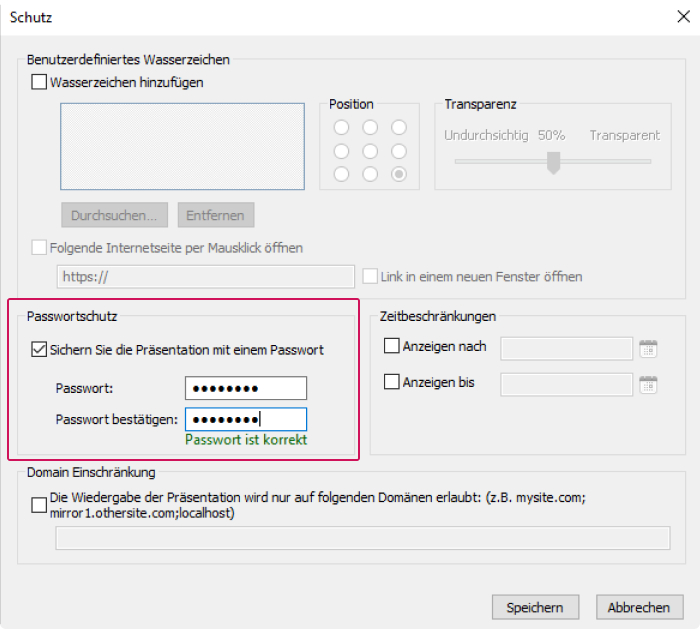Click the Entfernen button
This screenshot has height=629, width=700.
coord(216,215)
